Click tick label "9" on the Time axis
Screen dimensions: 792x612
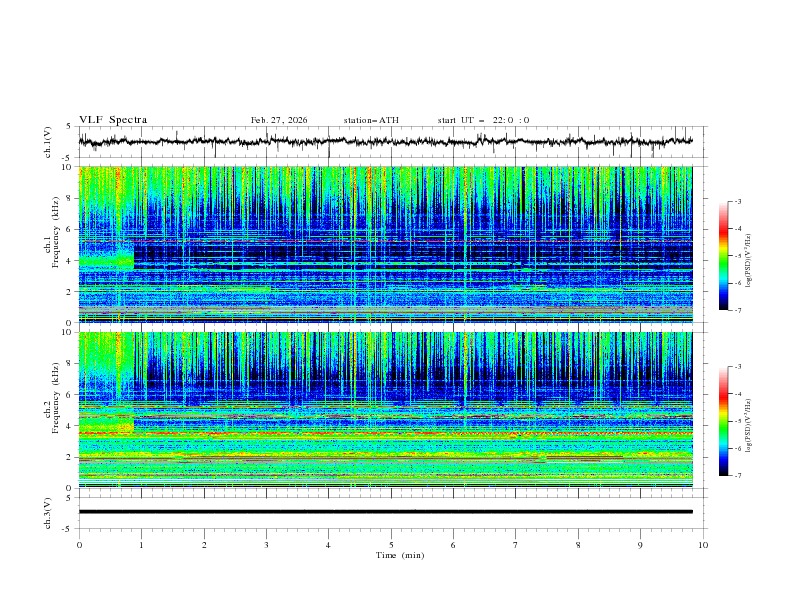(x=640, y=545)
